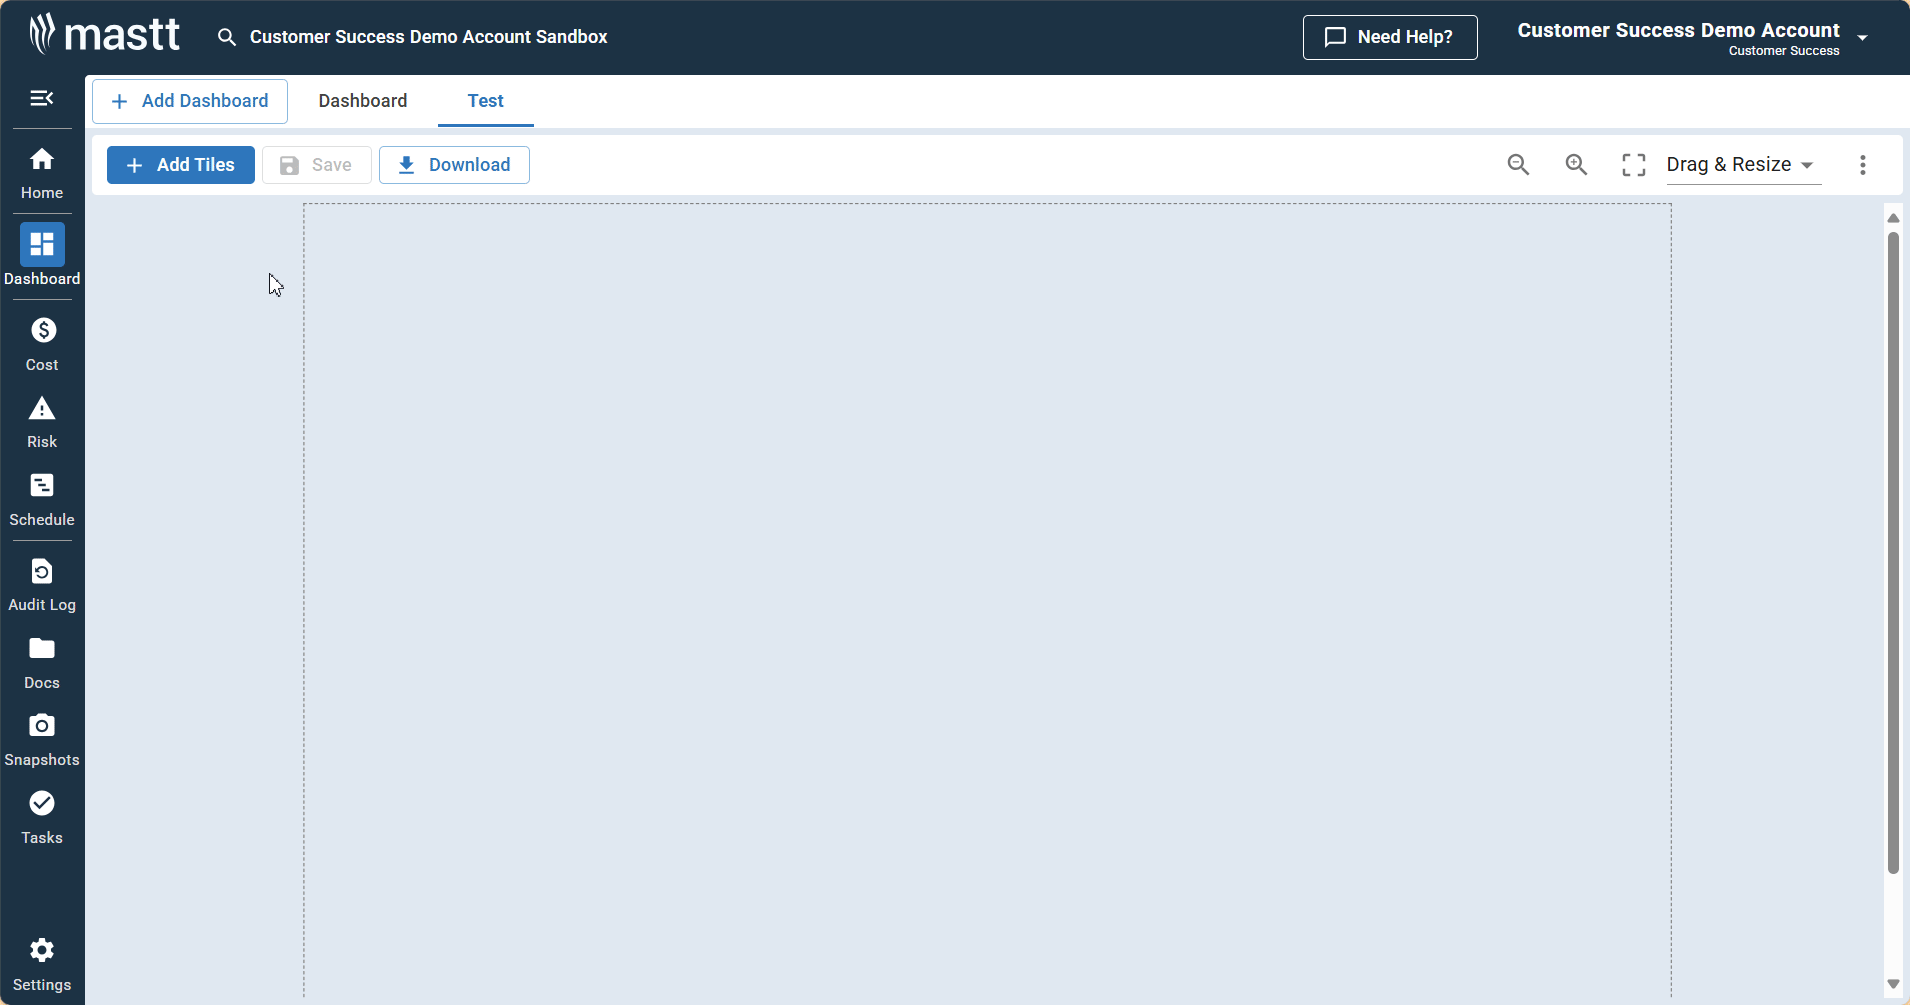
Task: Open the Risk module
Action: coord(42,422)
